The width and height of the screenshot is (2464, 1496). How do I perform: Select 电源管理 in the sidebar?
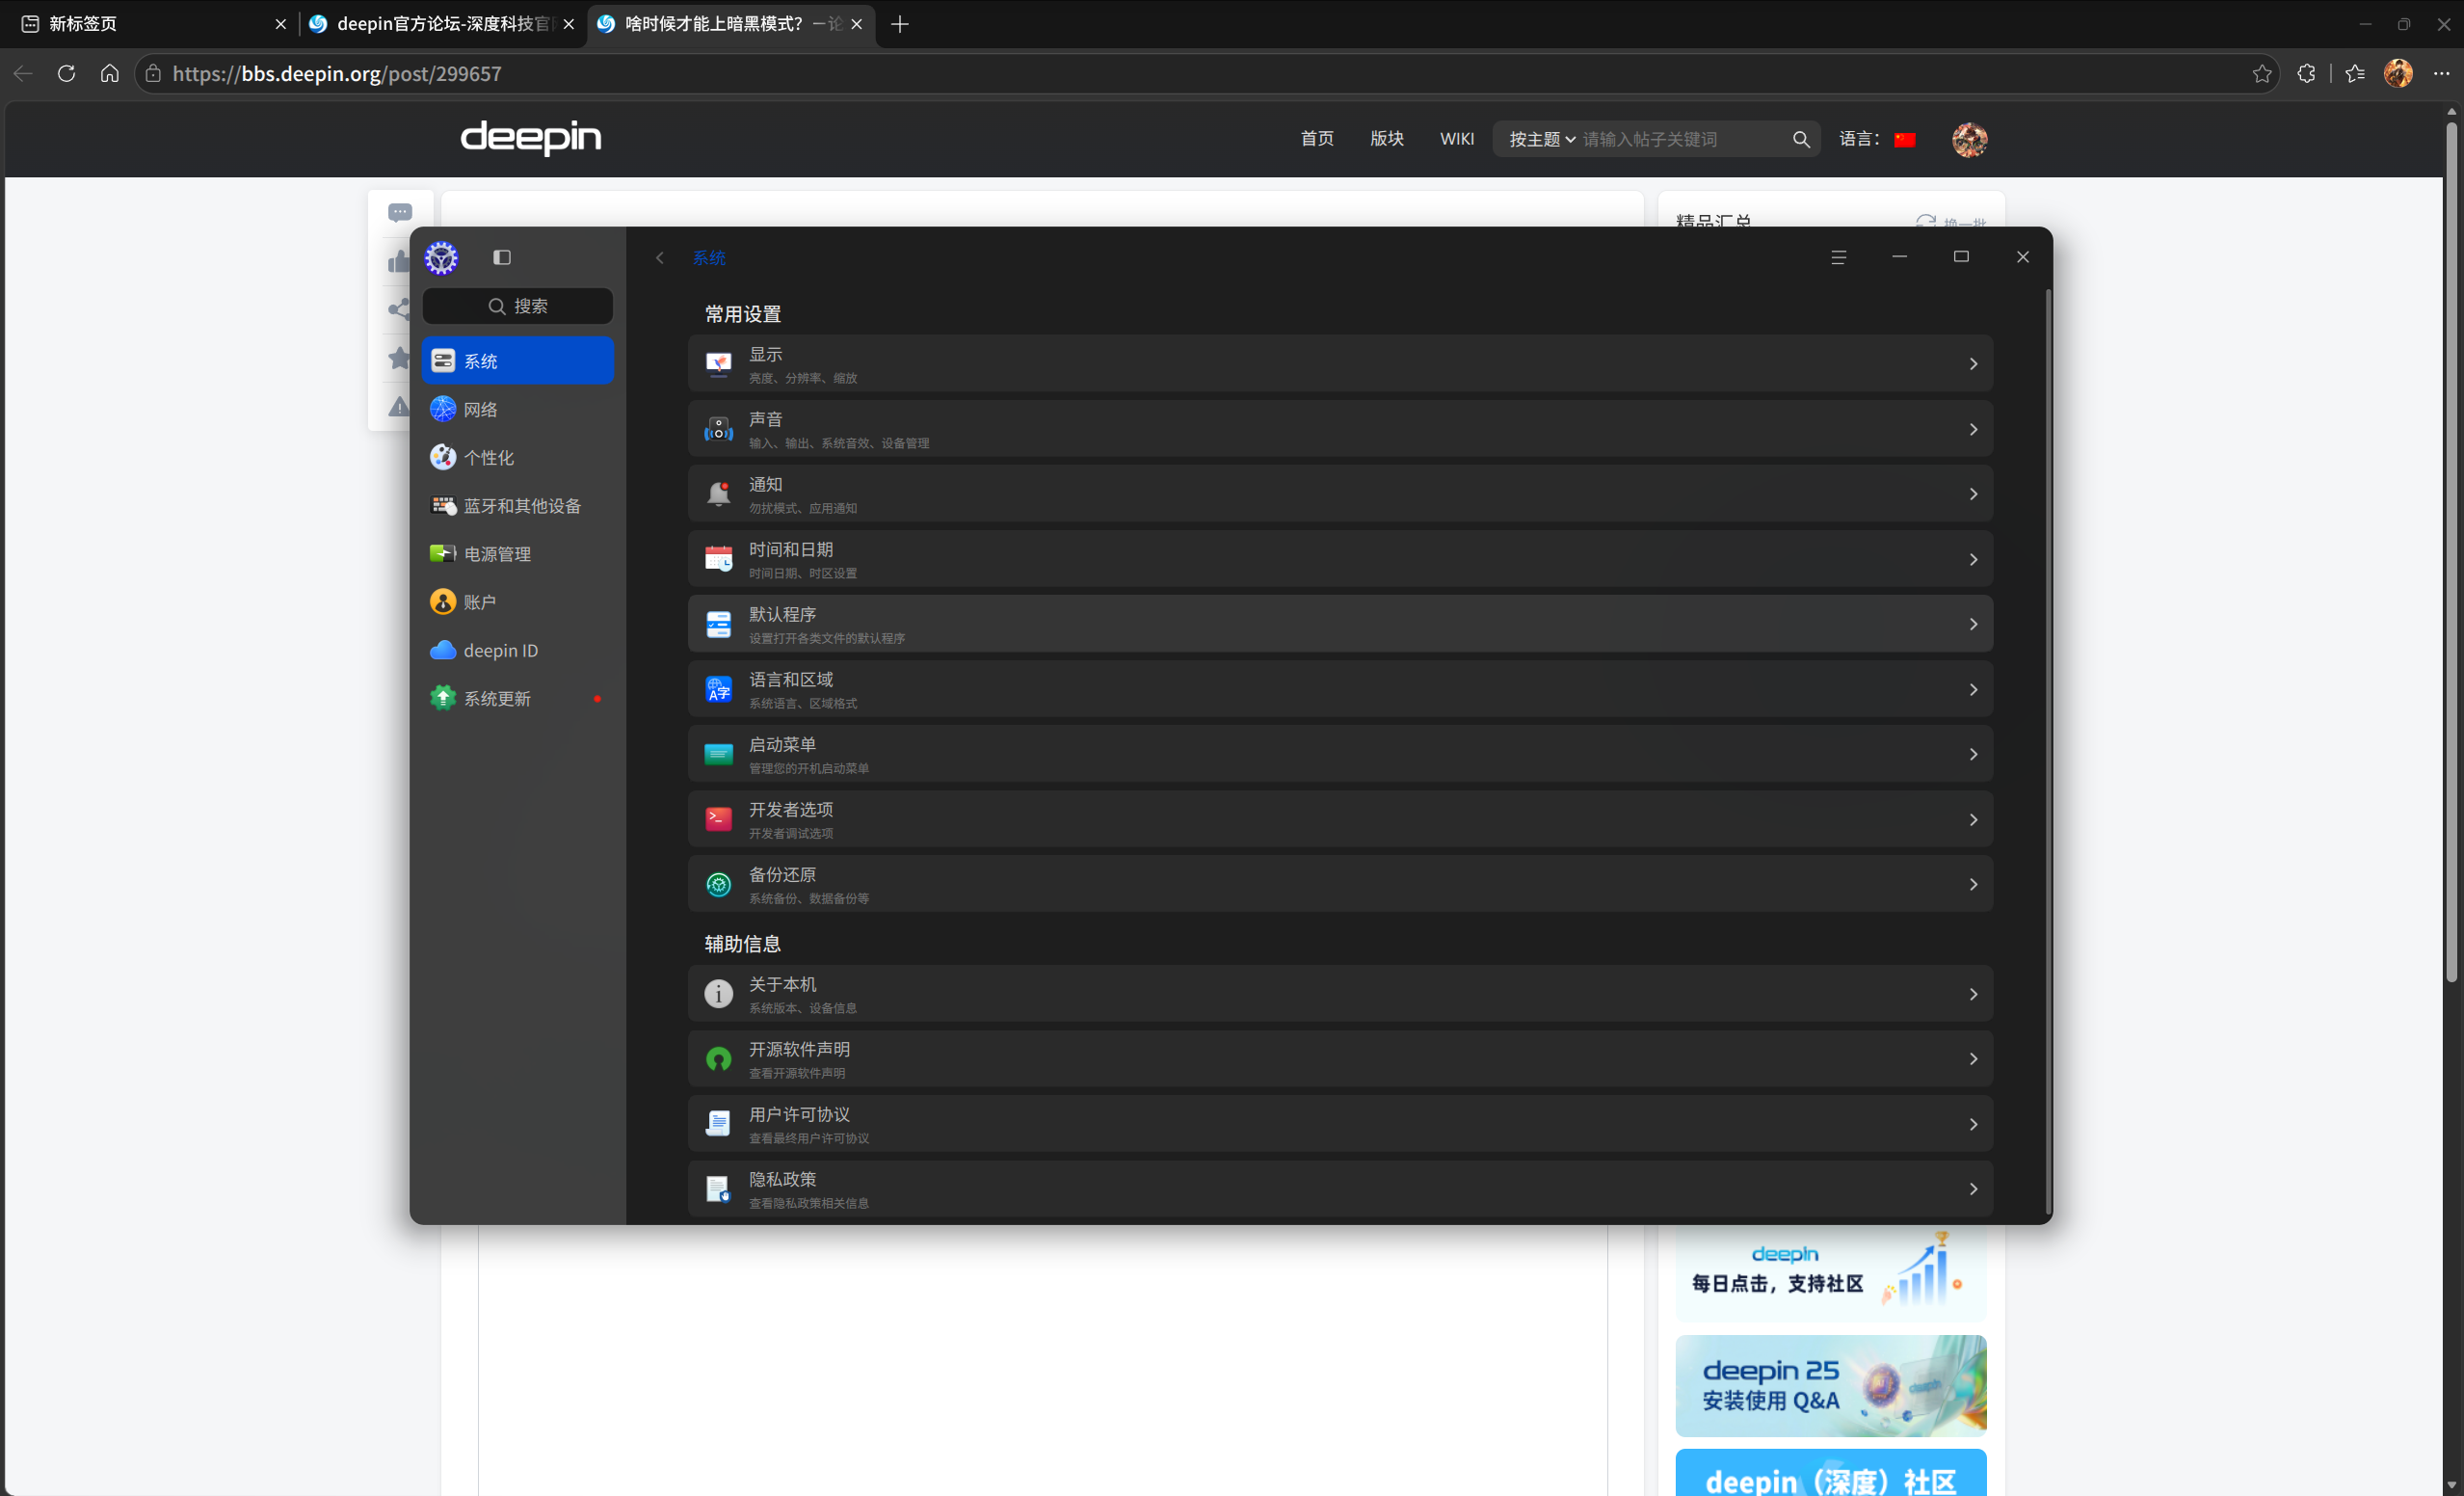pos(517,554)
